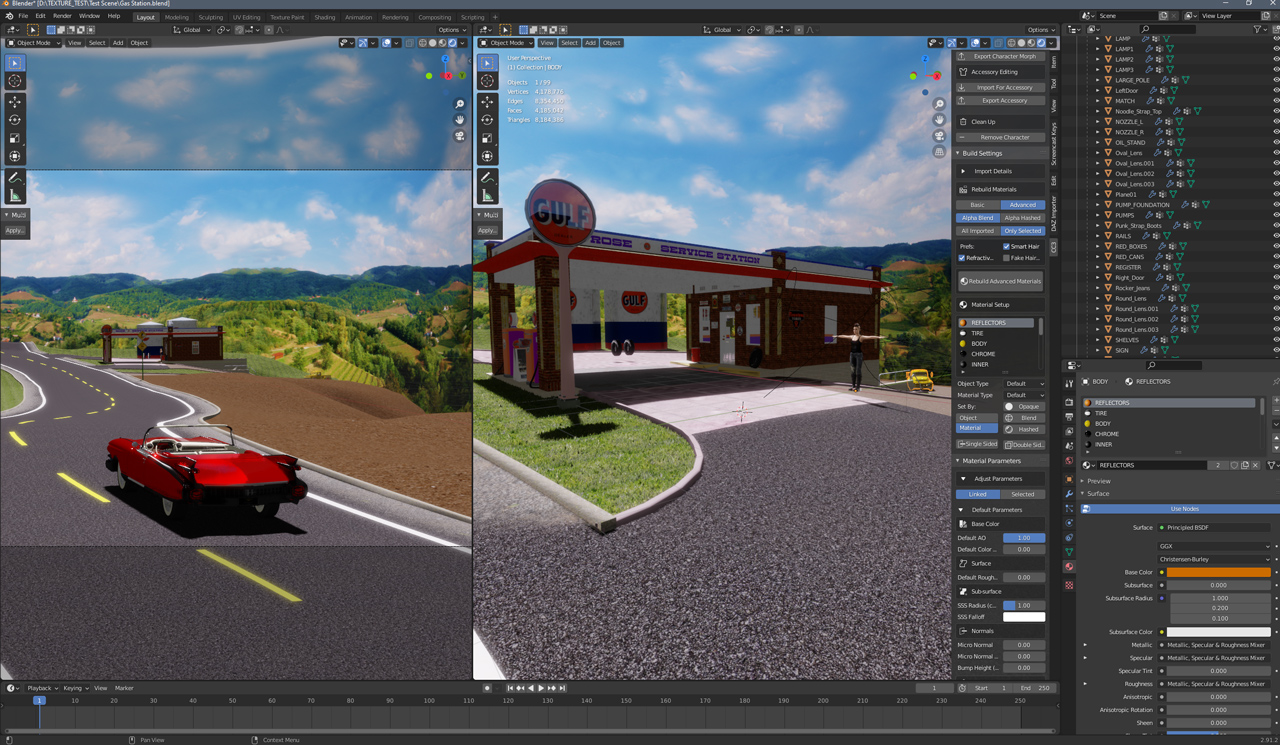This screenshot has height=745, width=1280.
Task: Add a new workspace tab with plus
Action: tap(494, 17)
